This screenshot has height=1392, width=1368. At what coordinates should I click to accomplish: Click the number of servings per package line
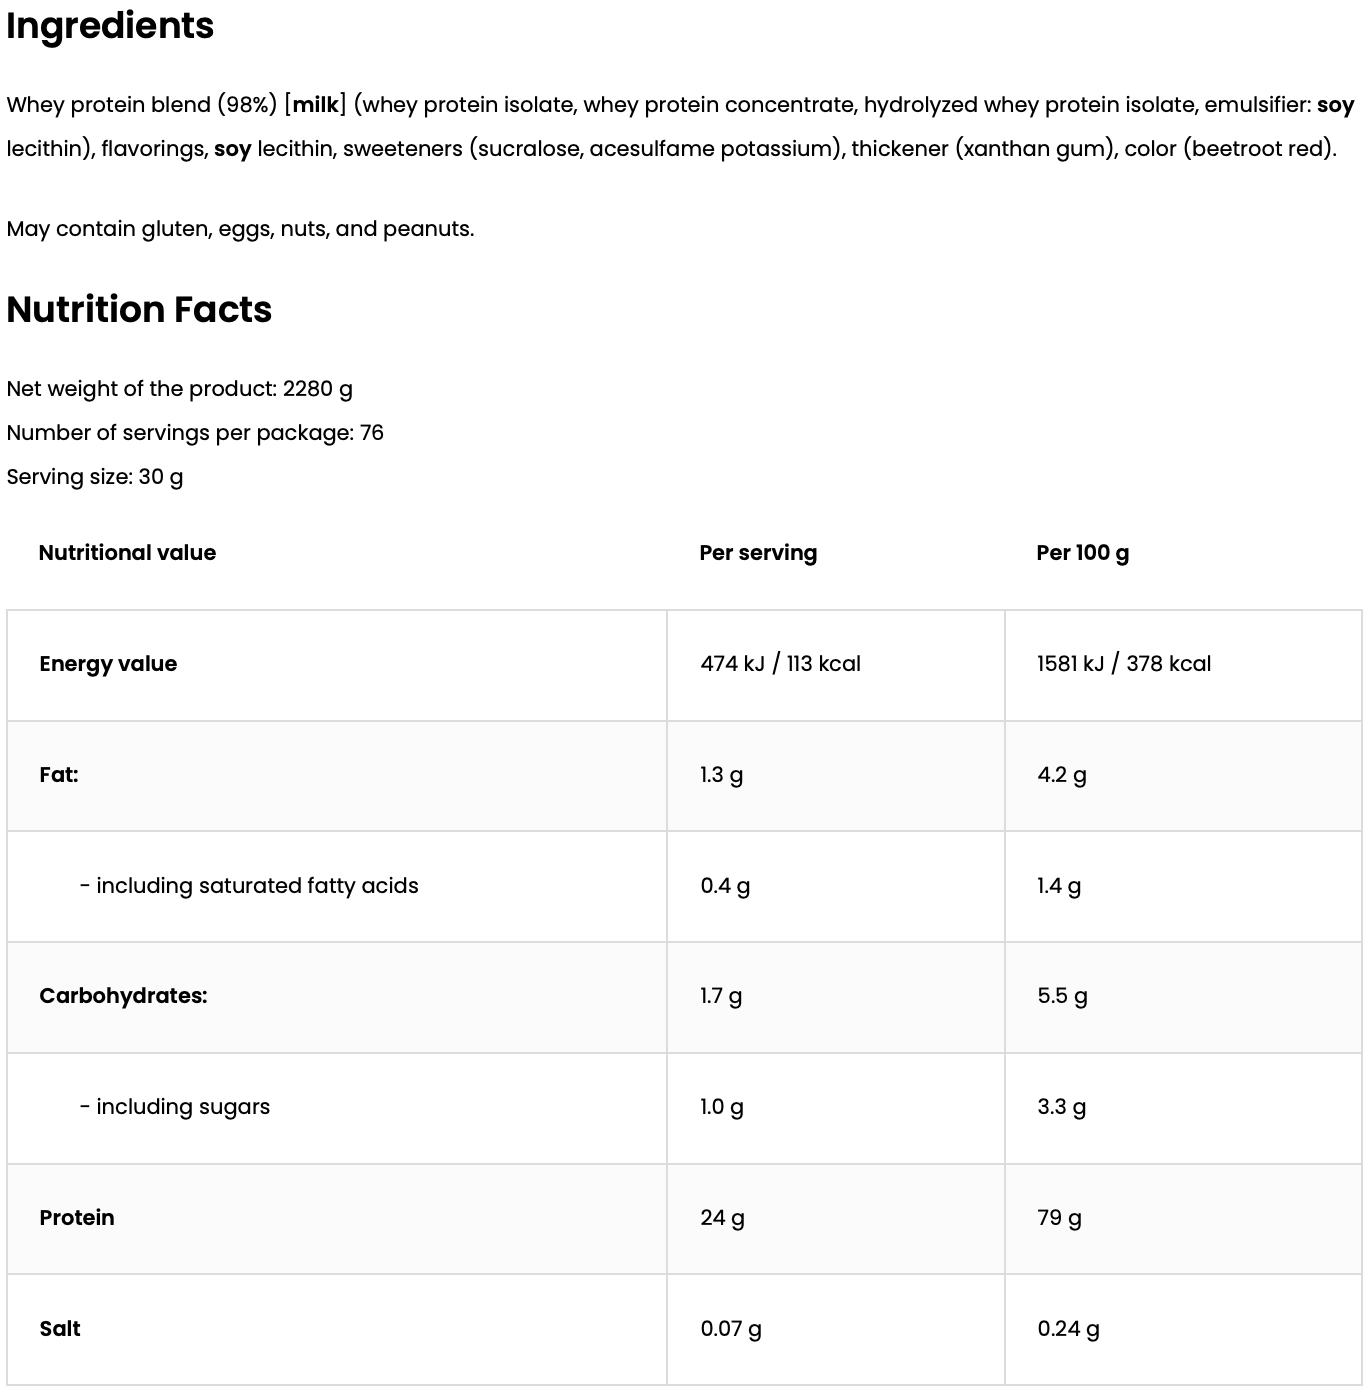[195, 433]
